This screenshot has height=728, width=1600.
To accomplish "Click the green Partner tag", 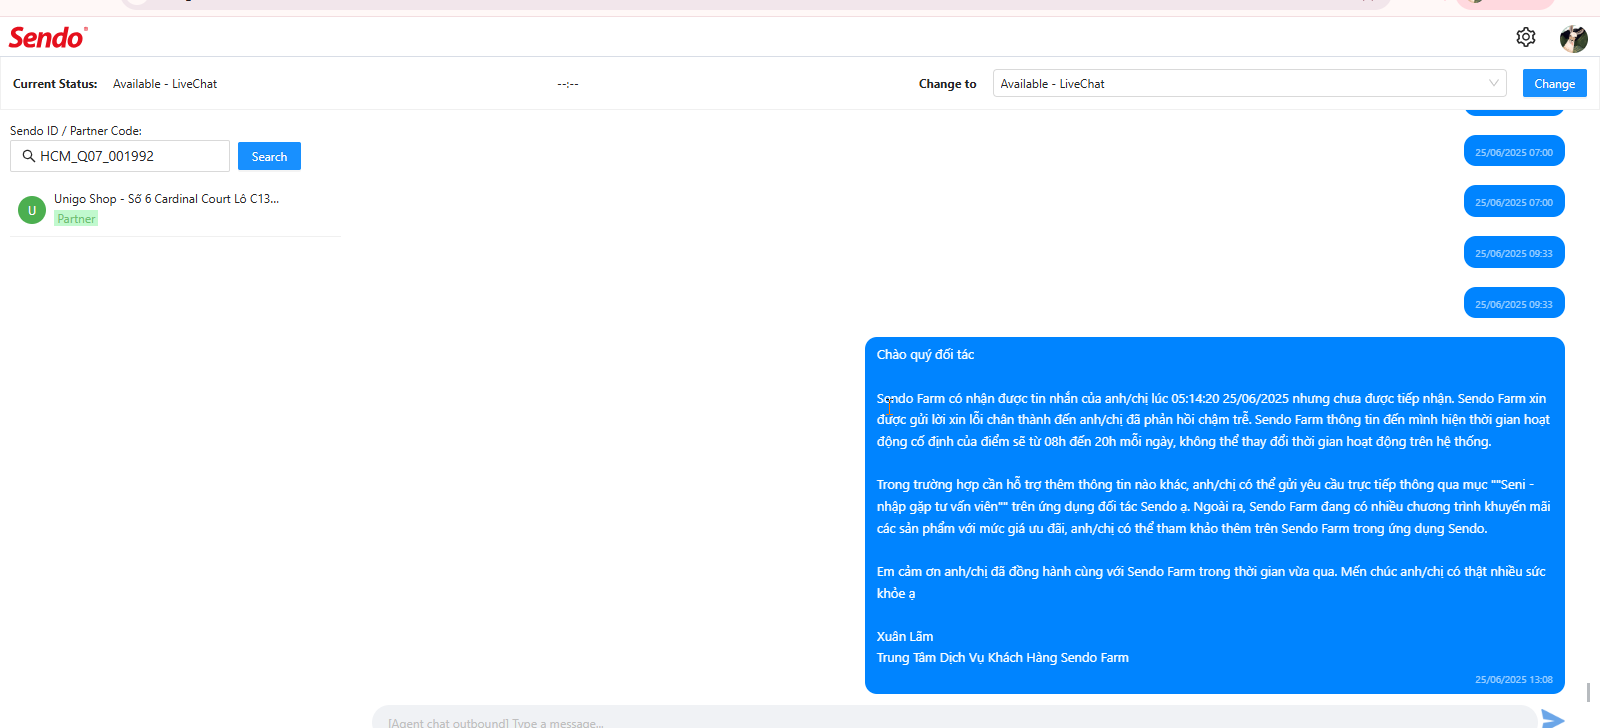I will click(76, 219).
